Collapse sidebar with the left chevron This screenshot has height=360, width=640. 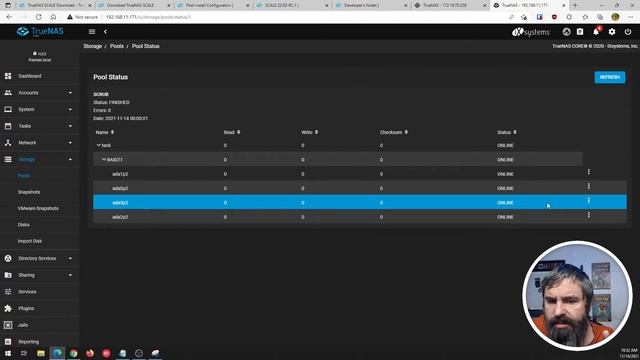(x=105, y=31)
